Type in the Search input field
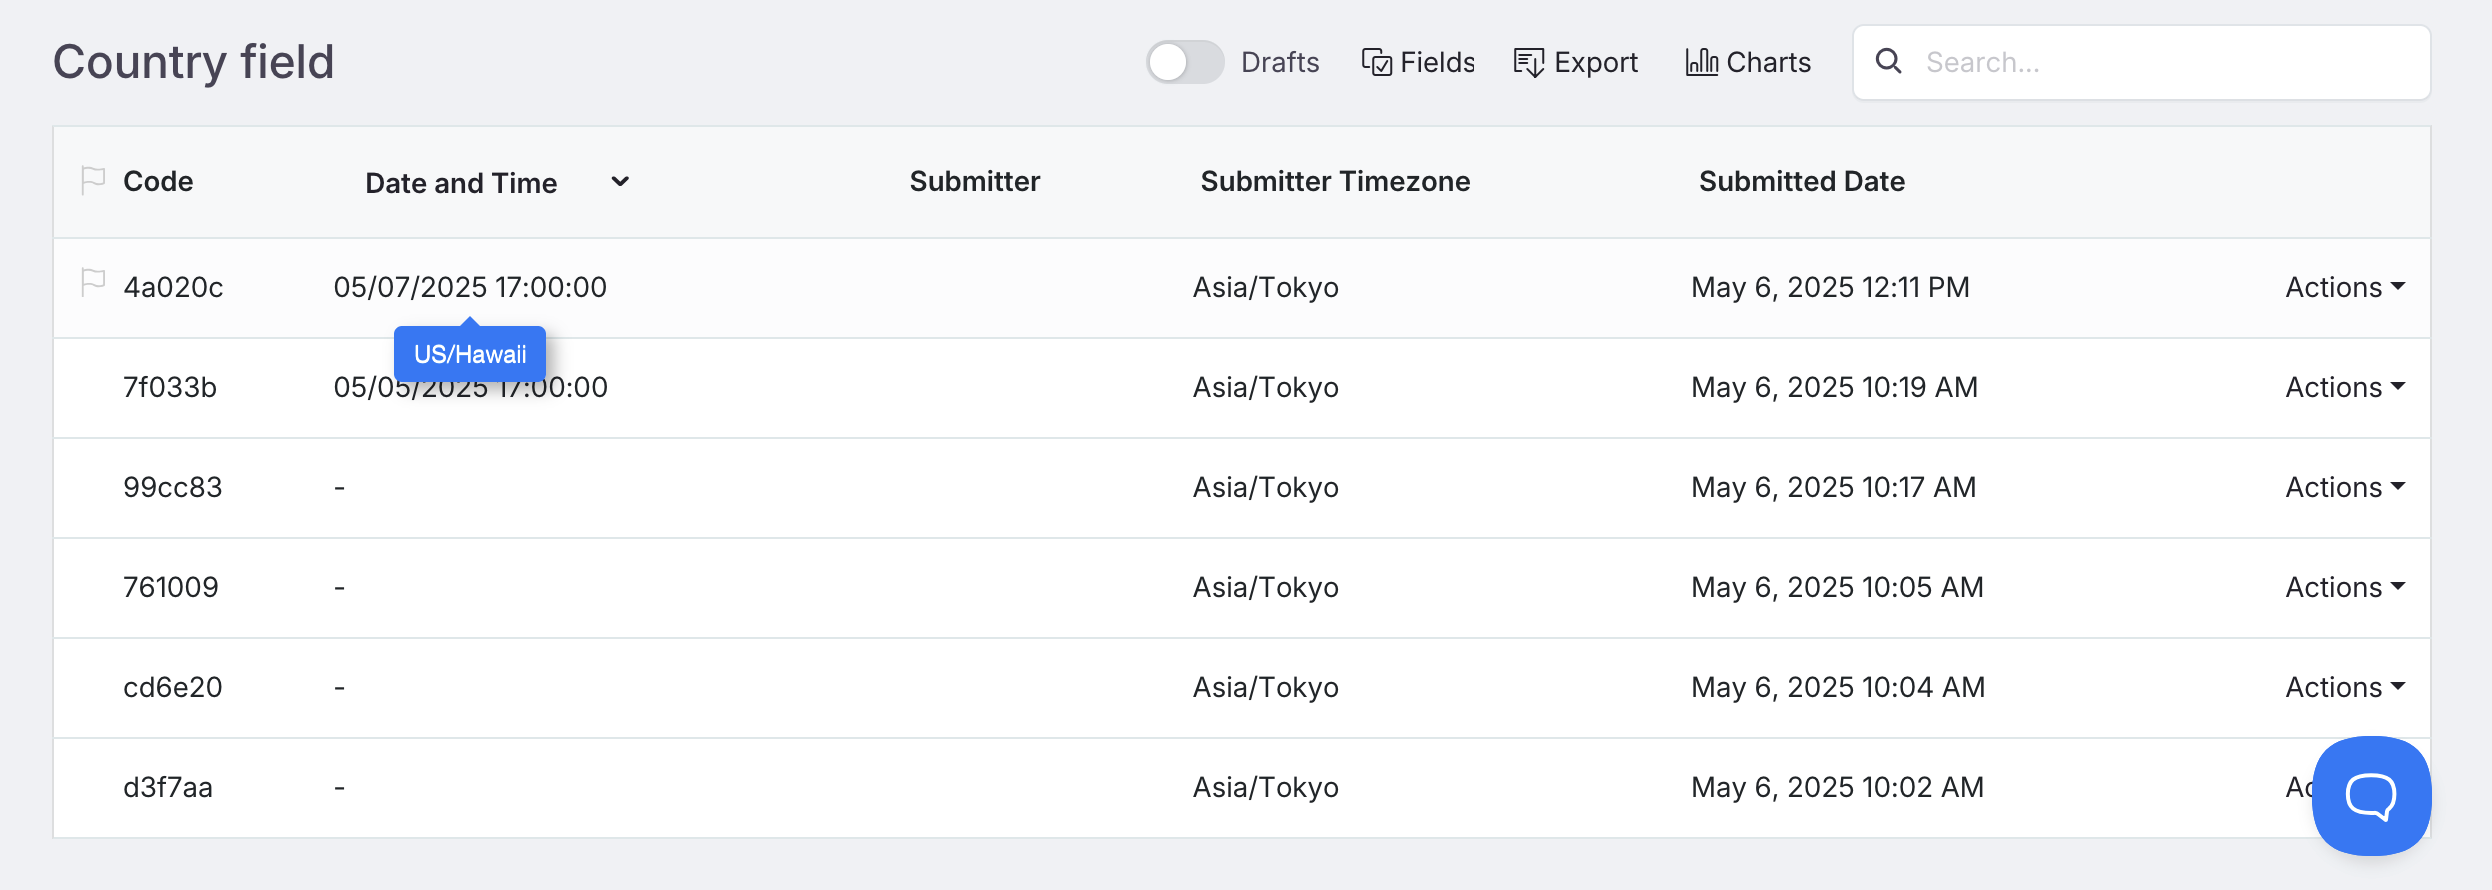Viewport: 2492px width, 890px height. click(2170, 62)
